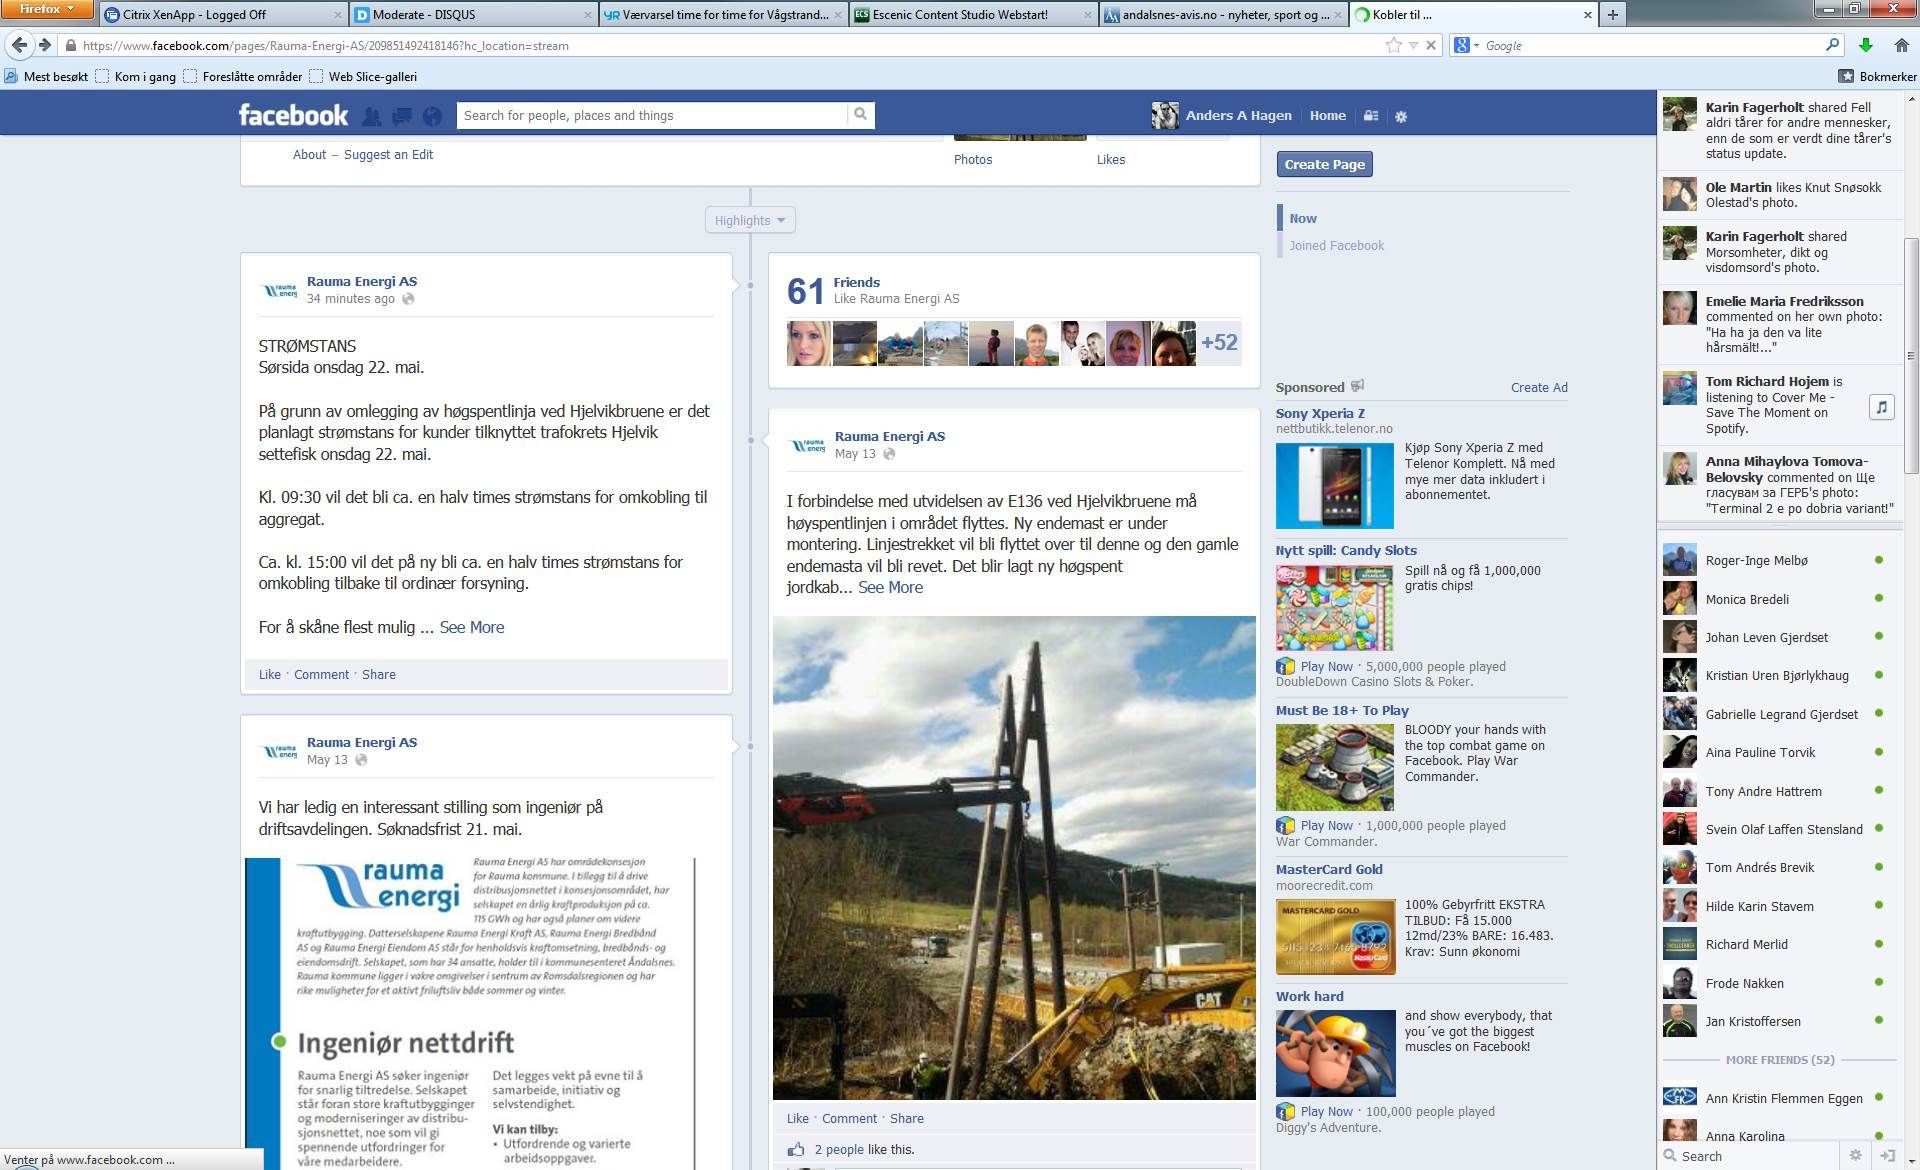Click the search magnifier button

point(860,115)
